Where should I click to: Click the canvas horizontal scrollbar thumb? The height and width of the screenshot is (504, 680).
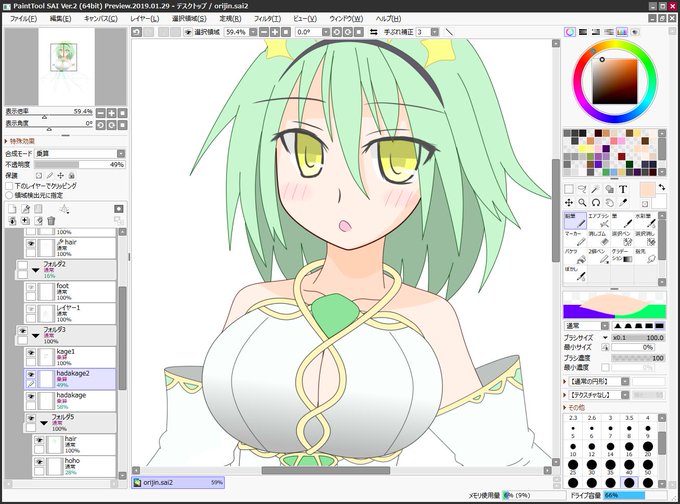326,470
